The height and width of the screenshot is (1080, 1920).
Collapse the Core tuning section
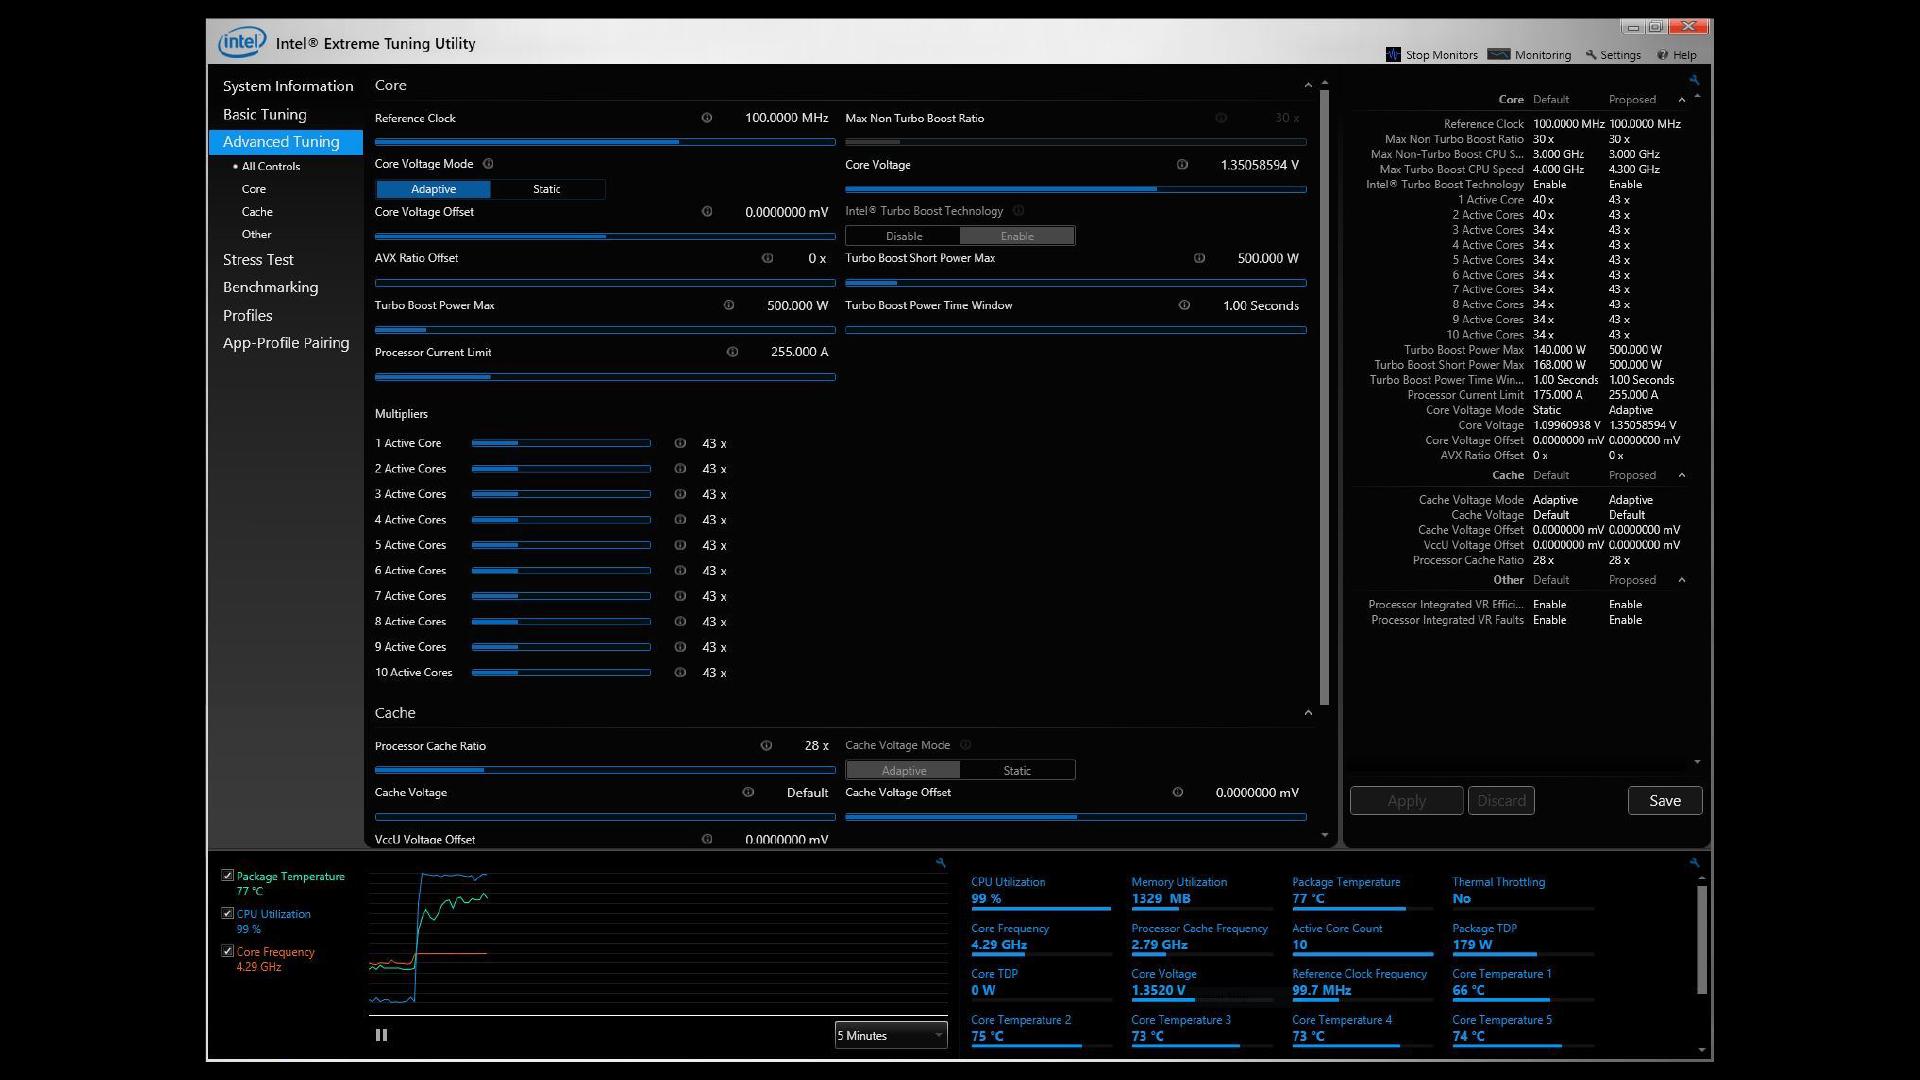point(1308,84)
